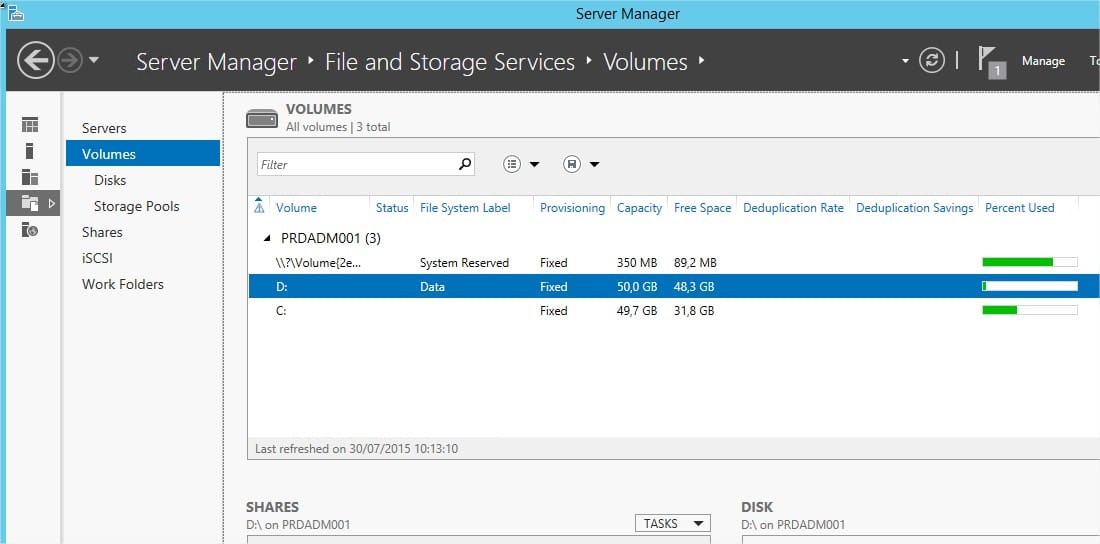The image size is (1100, 544).
Task: Sort by File System Label column
Action: pos(465,208)
